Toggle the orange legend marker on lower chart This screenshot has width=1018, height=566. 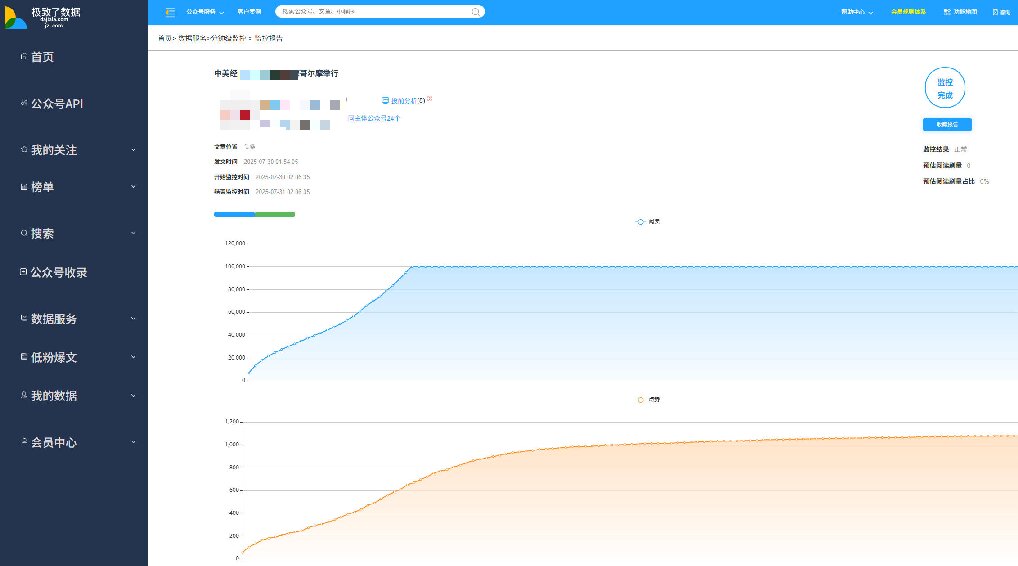point(640,399)
